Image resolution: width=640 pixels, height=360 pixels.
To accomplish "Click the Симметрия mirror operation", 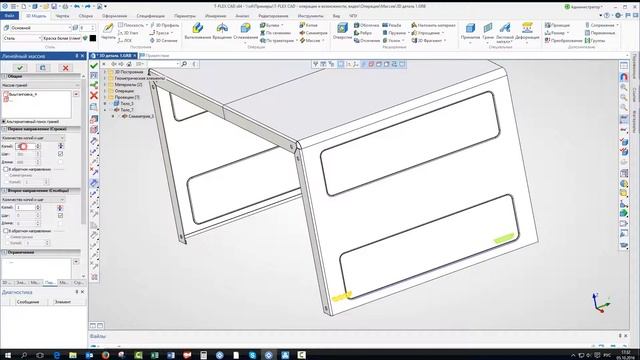I will pyautogui.click(x=313, y=33).
